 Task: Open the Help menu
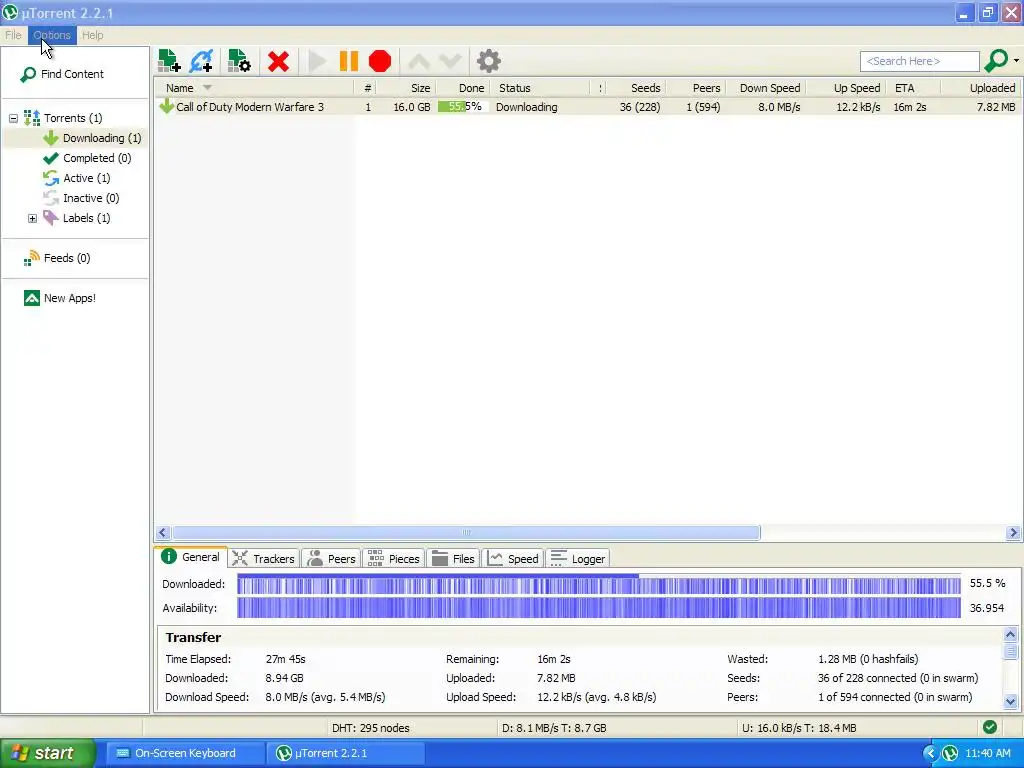tap(93, 35)
